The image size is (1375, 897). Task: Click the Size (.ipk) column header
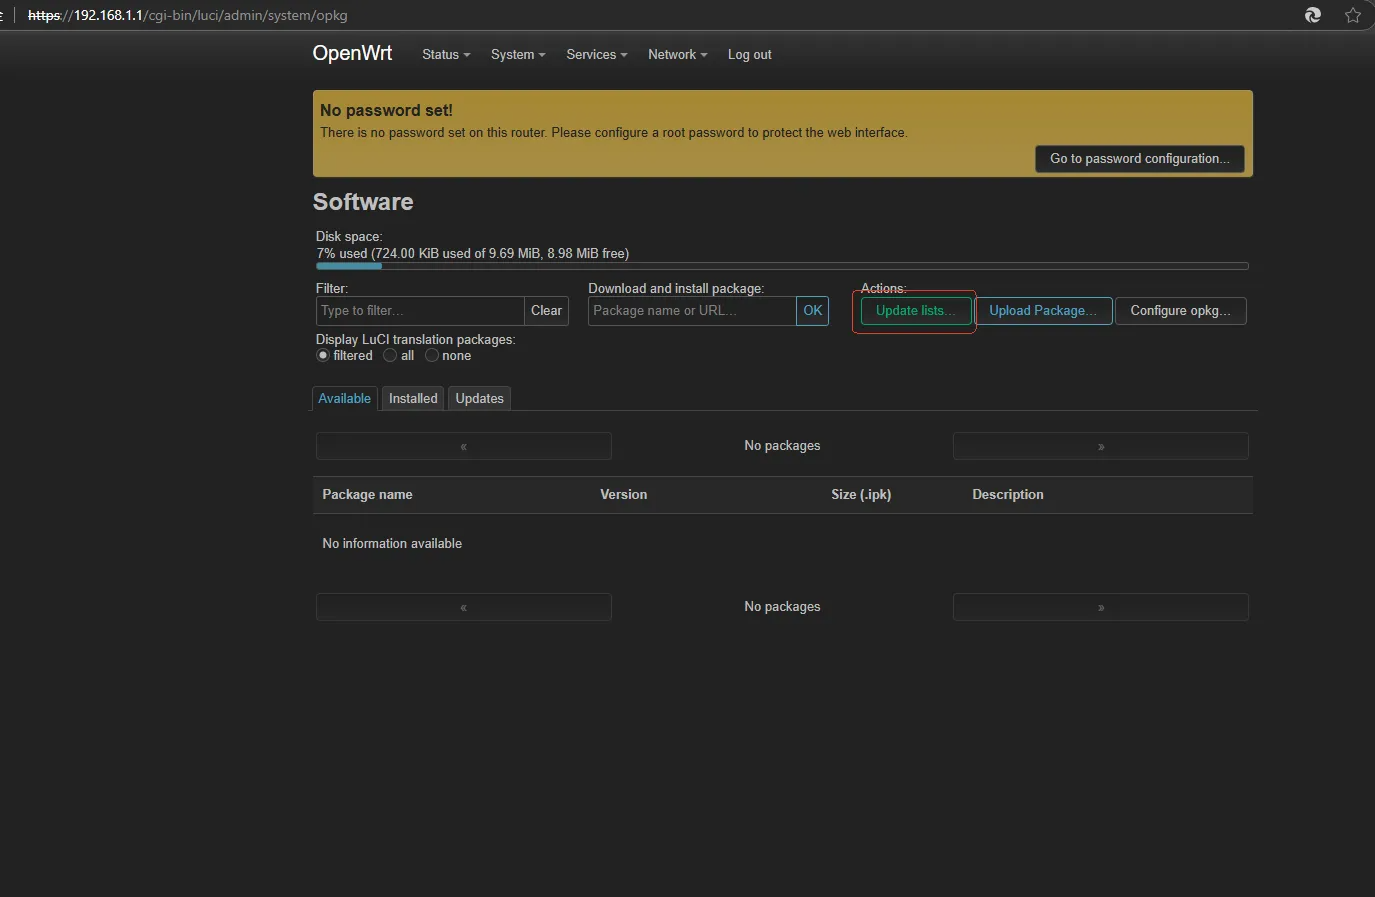tap(861, 495)
